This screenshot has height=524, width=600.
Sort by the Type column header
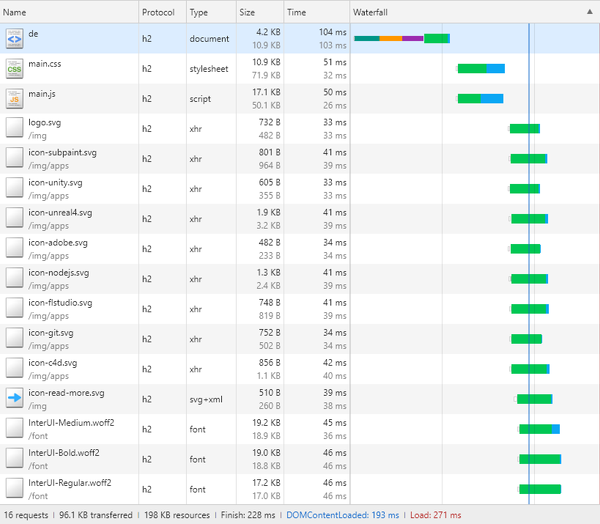tap(211, 12)
